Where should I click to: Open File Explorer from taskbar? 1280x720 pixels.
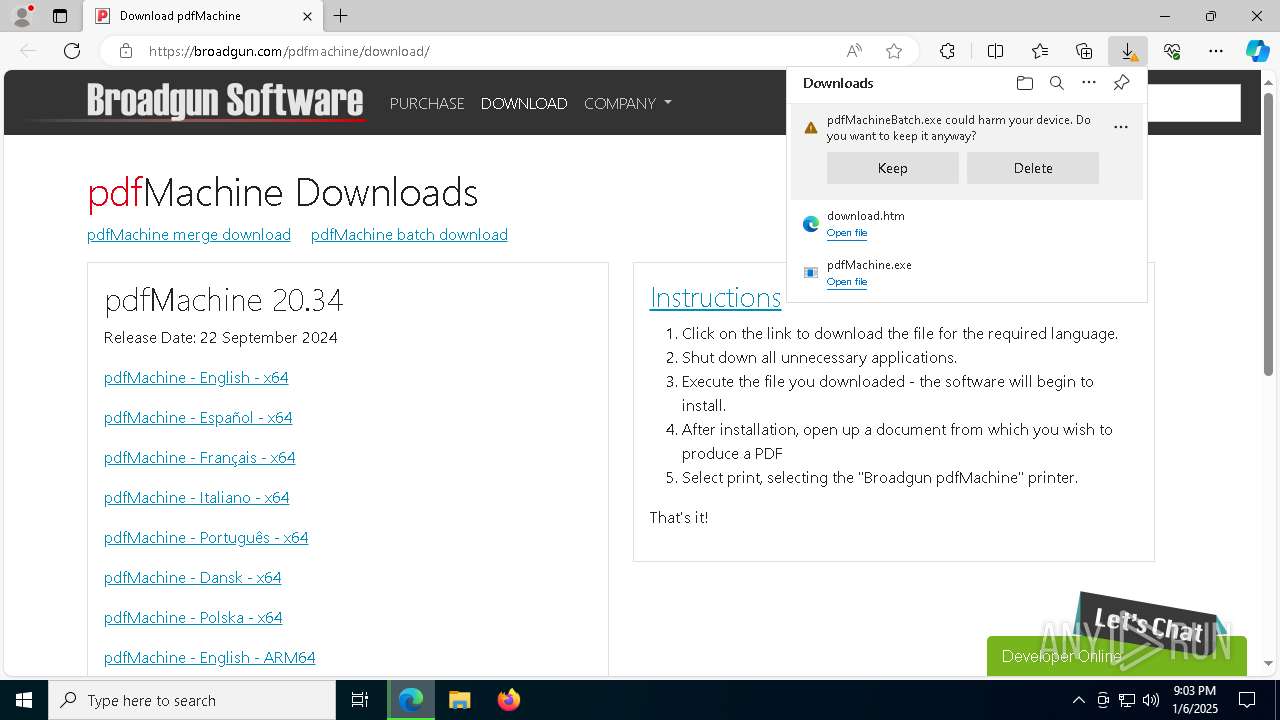tap(460, 700)
